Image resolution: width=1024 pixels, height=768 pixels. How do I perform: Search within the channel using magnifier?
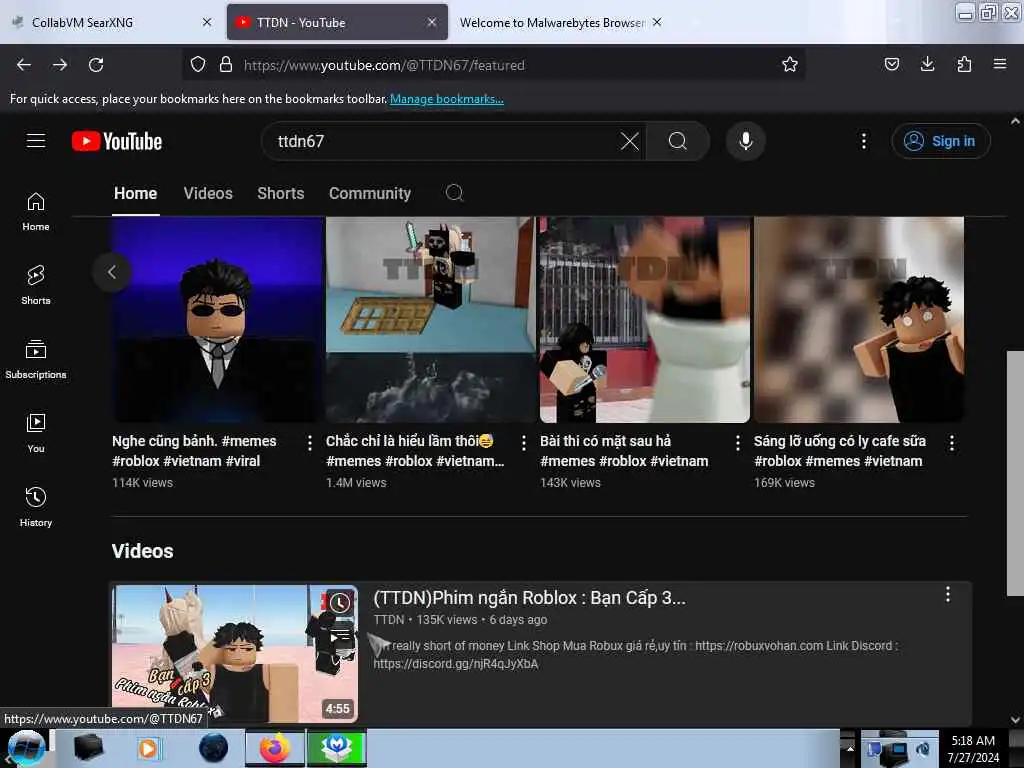click(x=455, y=193)
